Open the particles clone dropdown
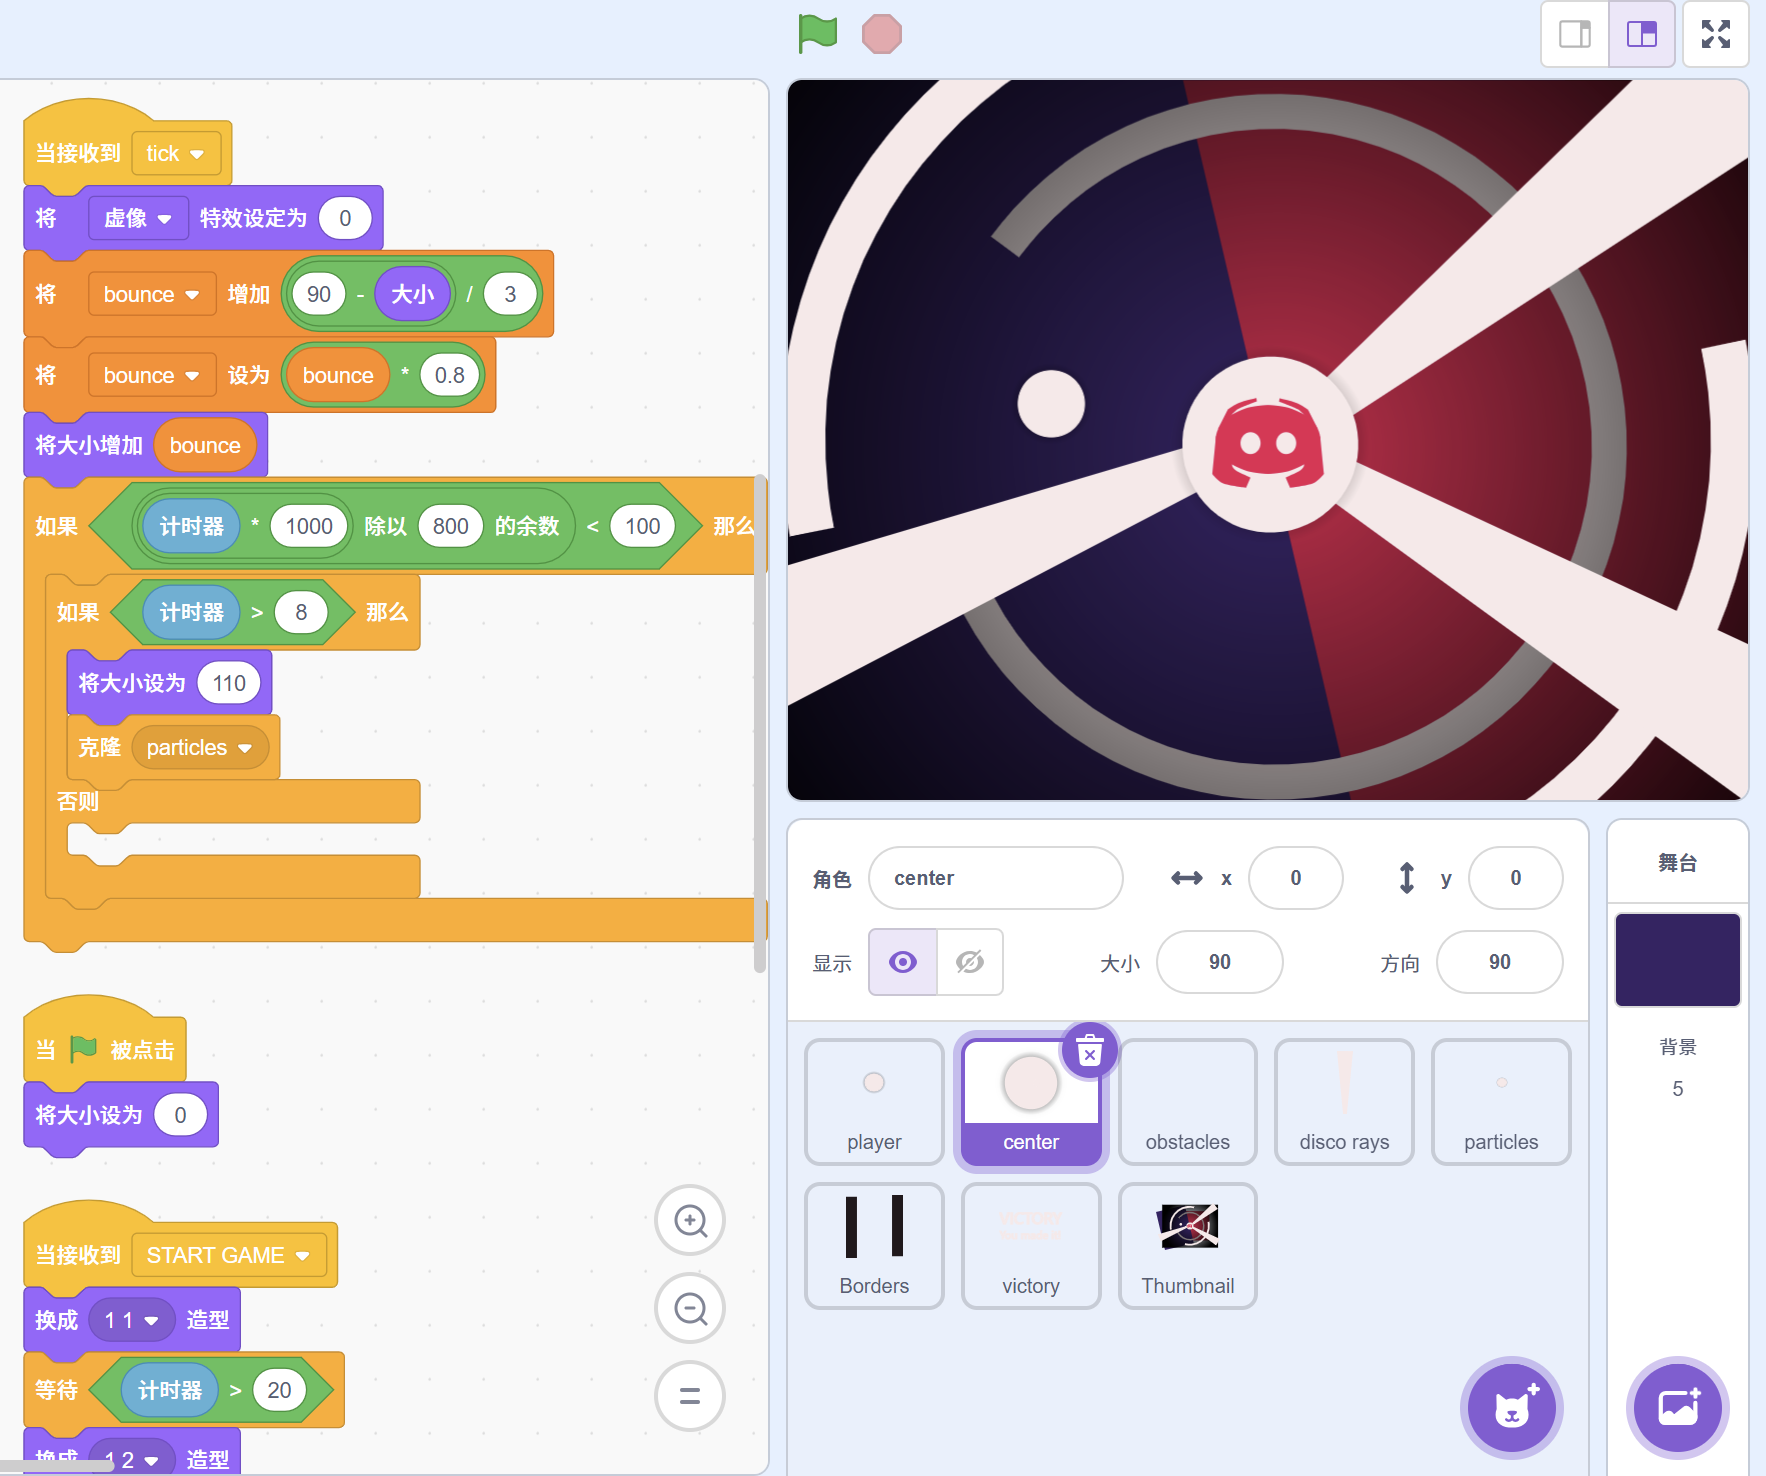The width and height of the screenshot is (1766, 1476). click(245, 749)
